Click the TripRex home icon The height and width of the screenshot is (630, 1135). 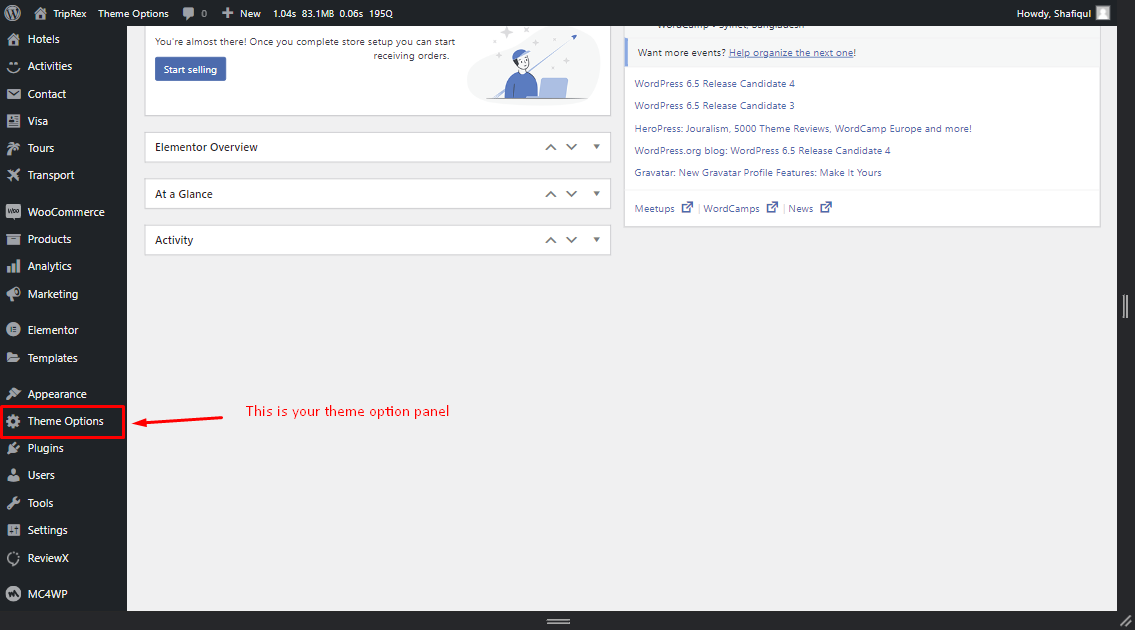pos(41,13)
